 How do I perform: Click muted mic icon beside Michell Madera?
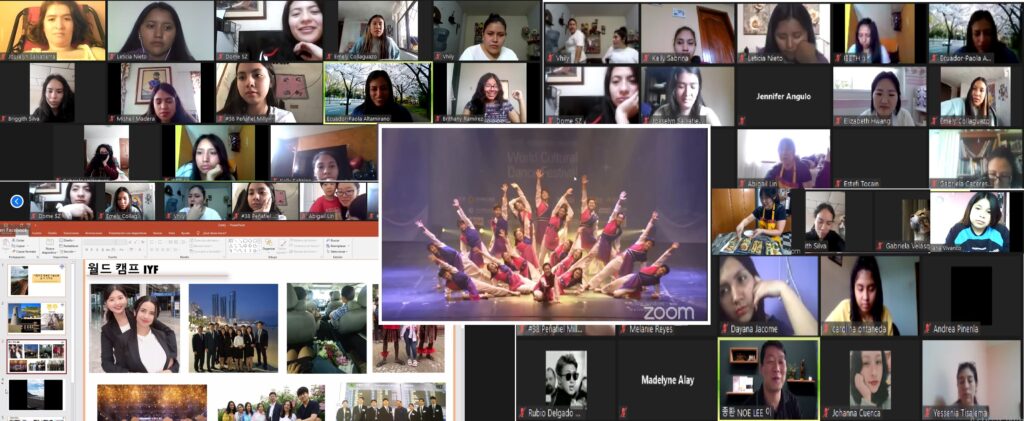coord(112,119)
